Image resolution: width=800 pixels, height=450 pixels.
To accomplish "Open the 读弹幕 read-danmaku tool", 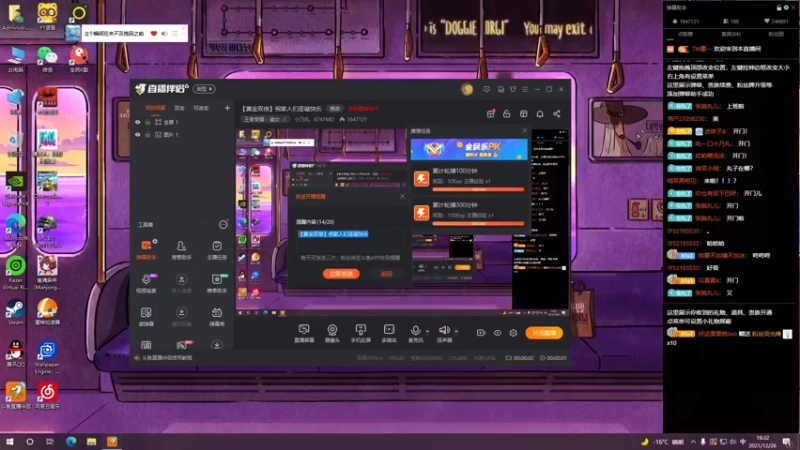I will [x=146, y=316].
